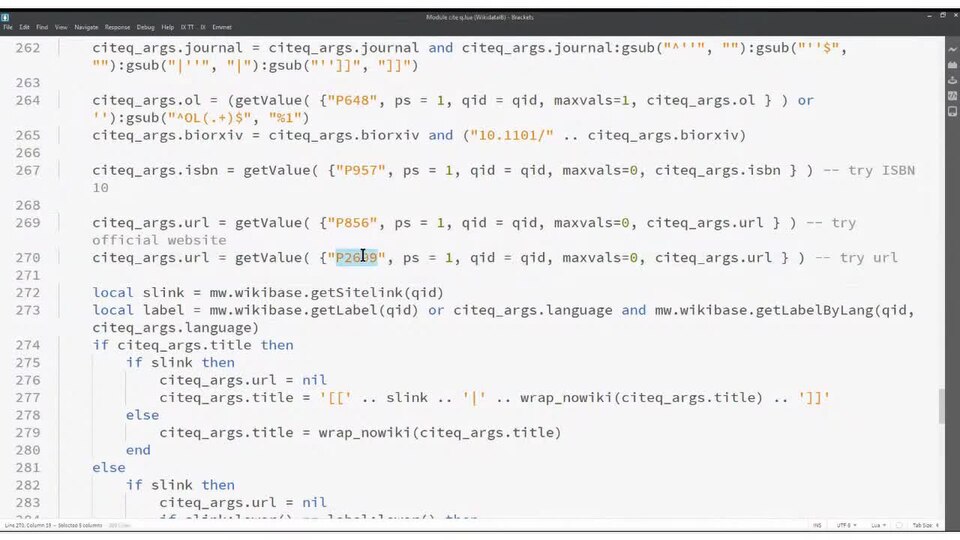Image resolution: width=960 pixels, height=540 pixels.
Task: Toggle the INS insert/overwrite indicator
Action: [817, 525]
